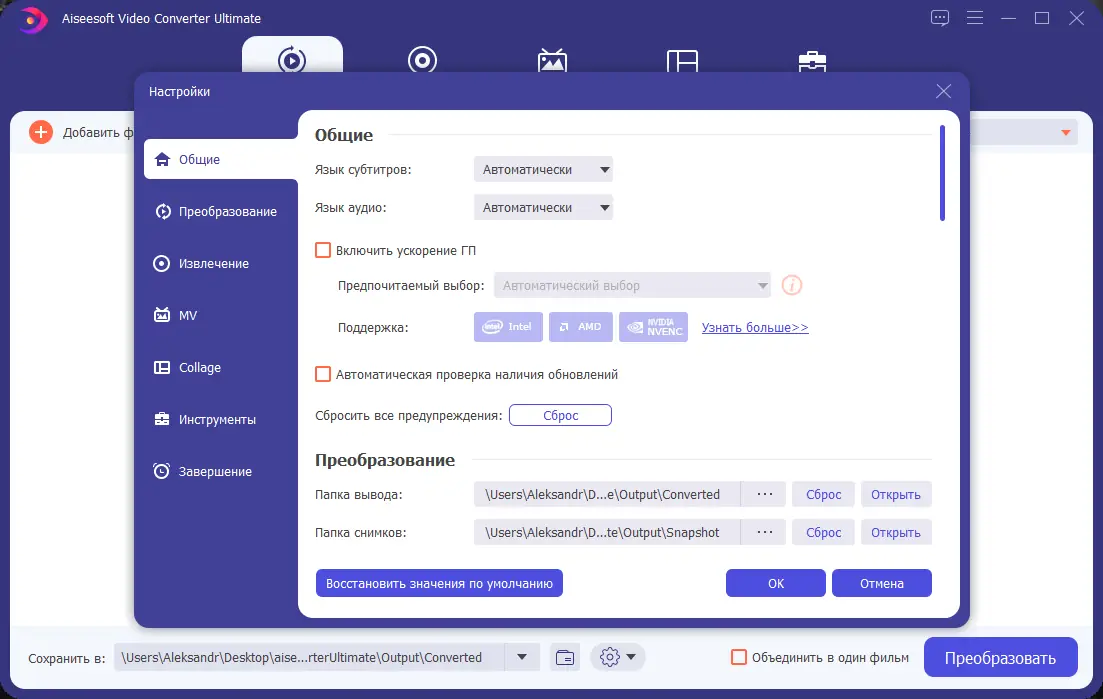Enable Включить ускорение ГП checkbox

coord(323,250)
